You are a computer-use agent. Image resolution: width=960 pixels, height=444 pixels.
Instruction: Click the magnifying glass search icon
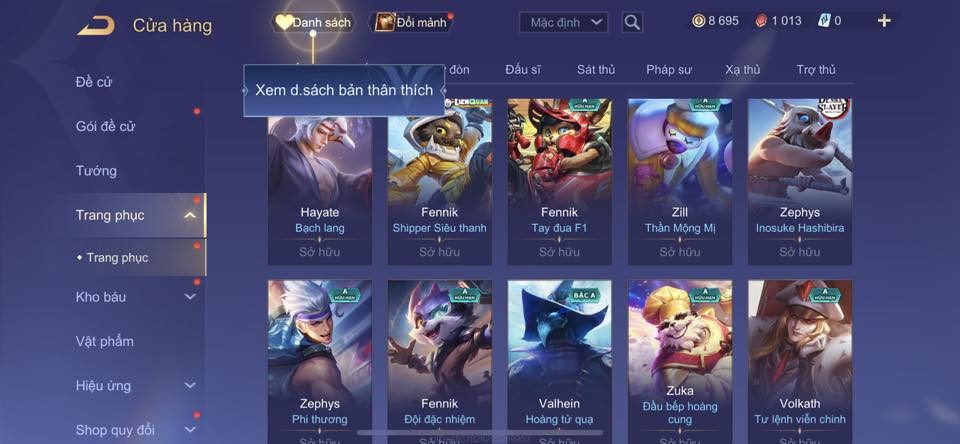[632, 23]
